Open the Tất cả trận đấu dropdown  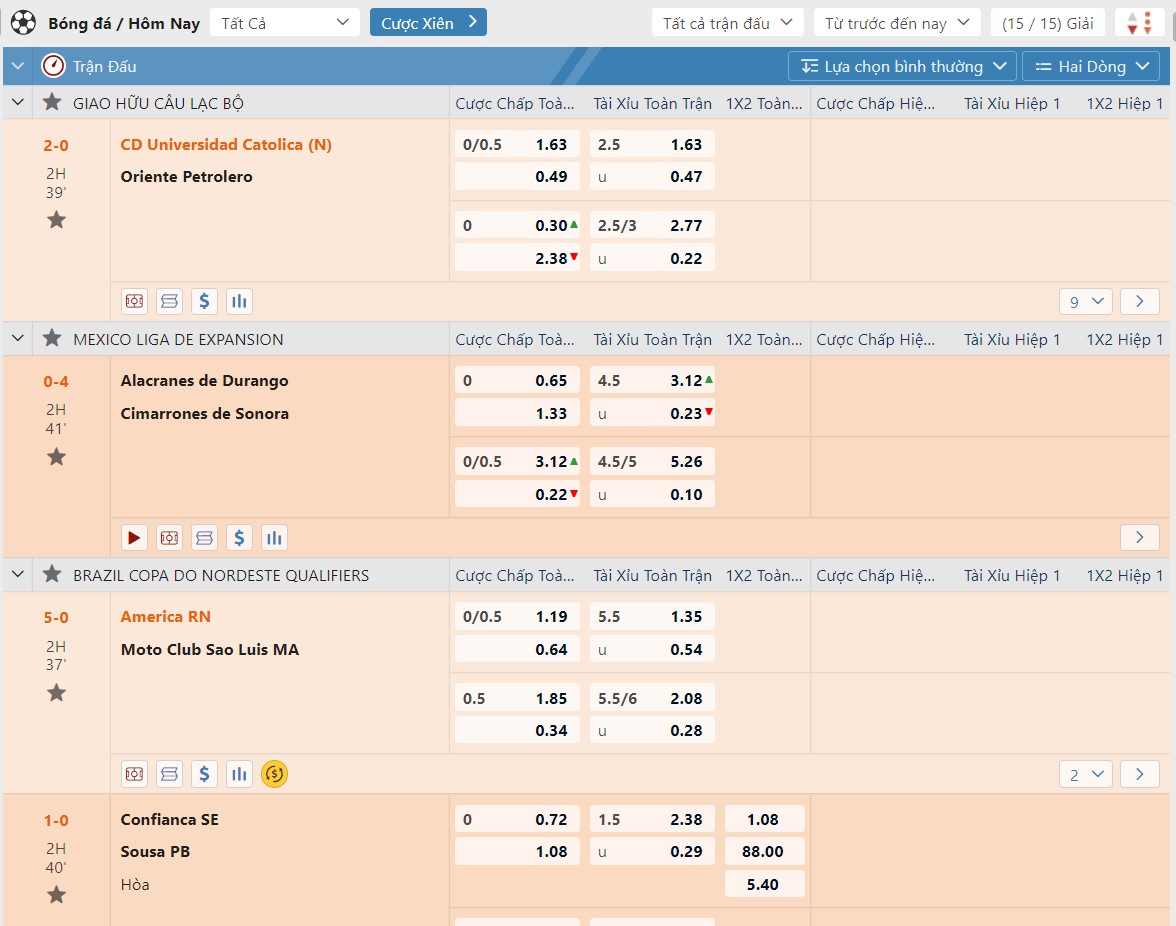728,22
